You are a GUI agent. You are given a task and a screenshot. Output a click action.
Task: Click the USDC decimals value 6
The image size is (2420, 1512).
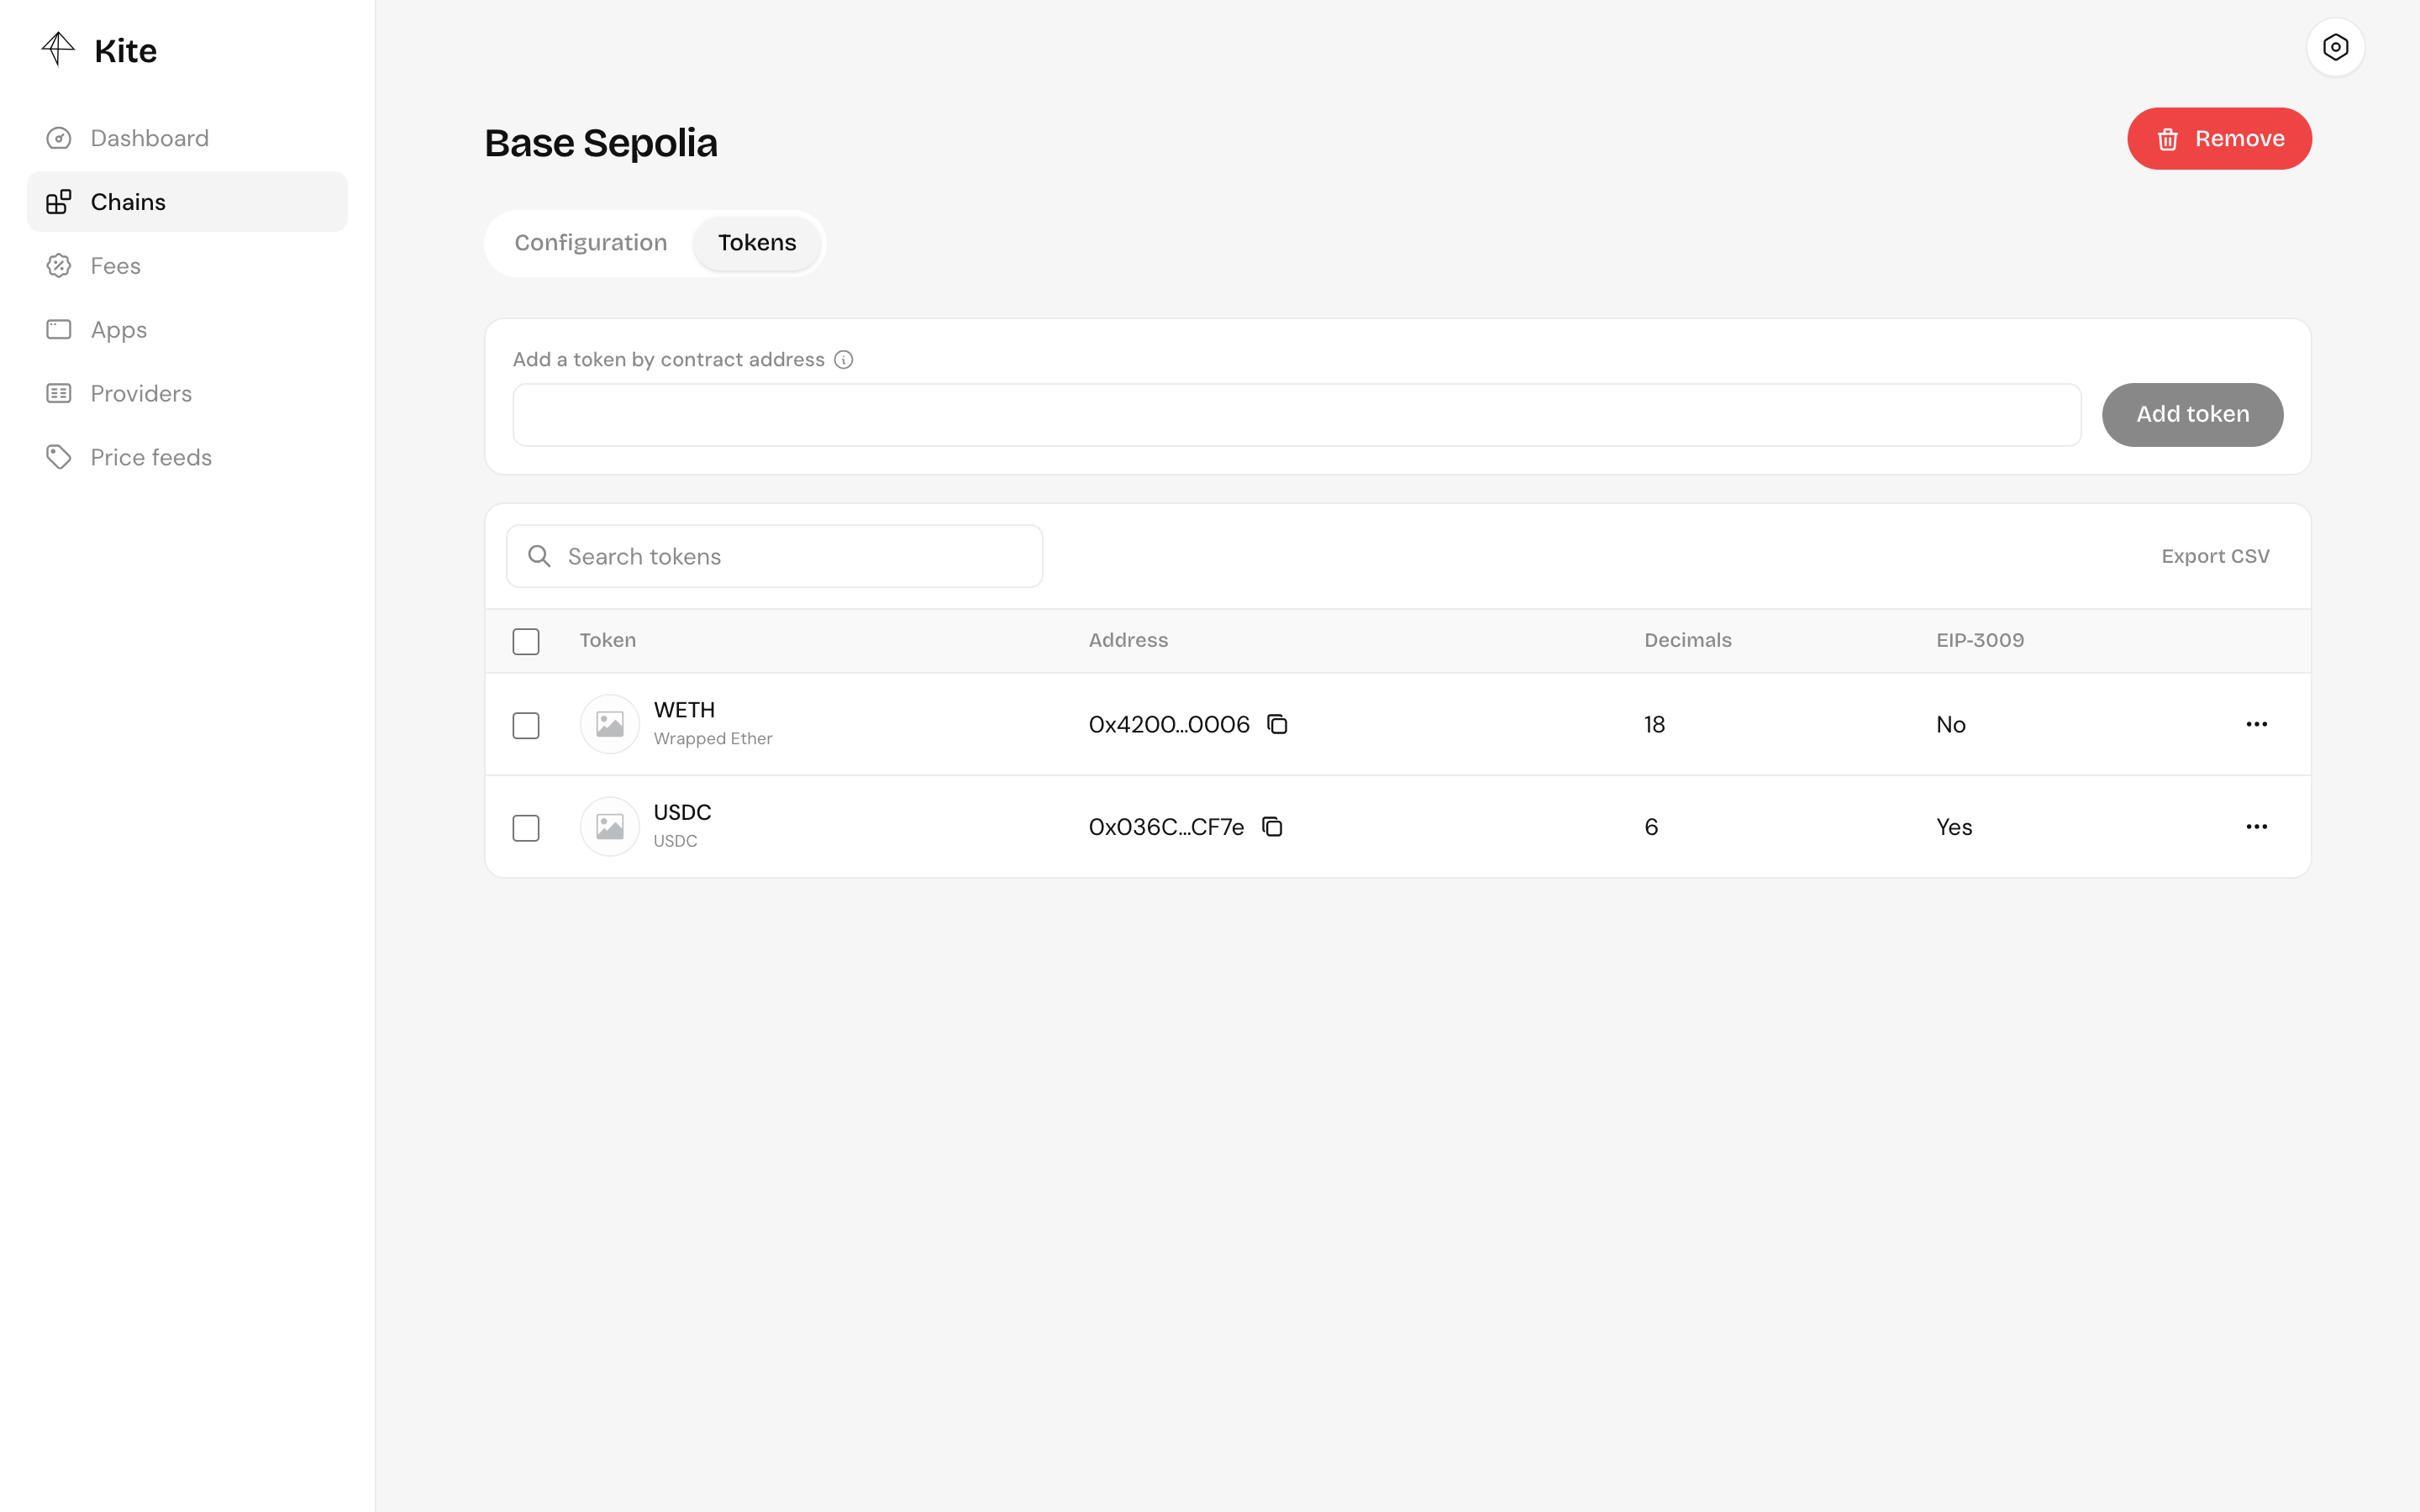tap(1651, 827)
